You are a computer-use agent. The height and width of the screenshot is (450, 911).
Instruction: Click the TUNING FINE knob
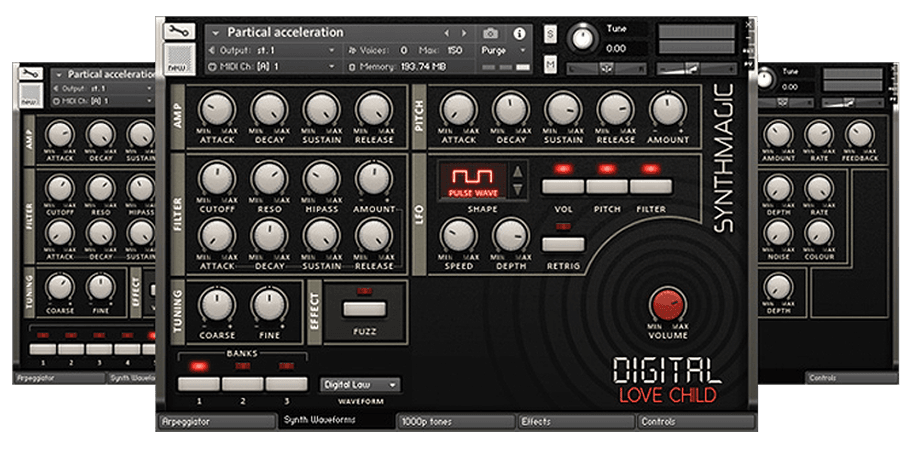(270, 304)
